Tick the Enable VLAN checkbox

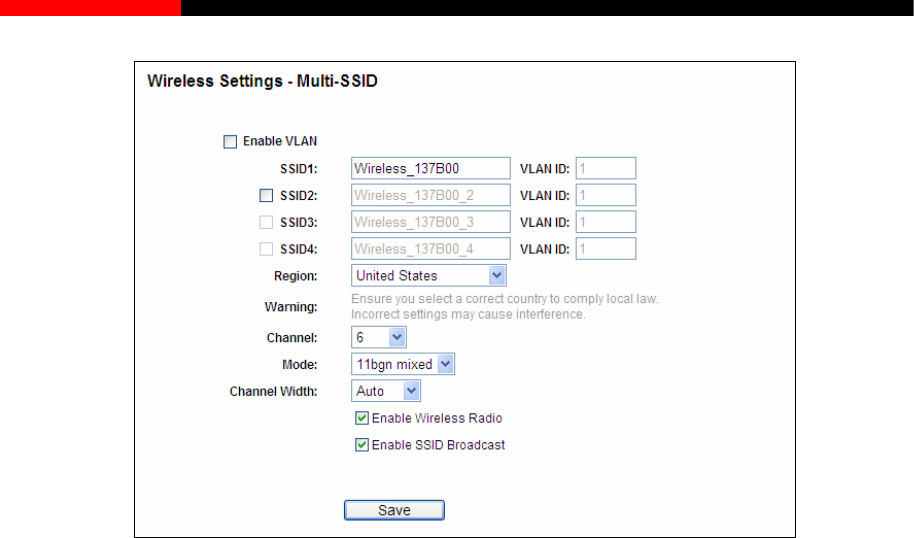point(230,142)
